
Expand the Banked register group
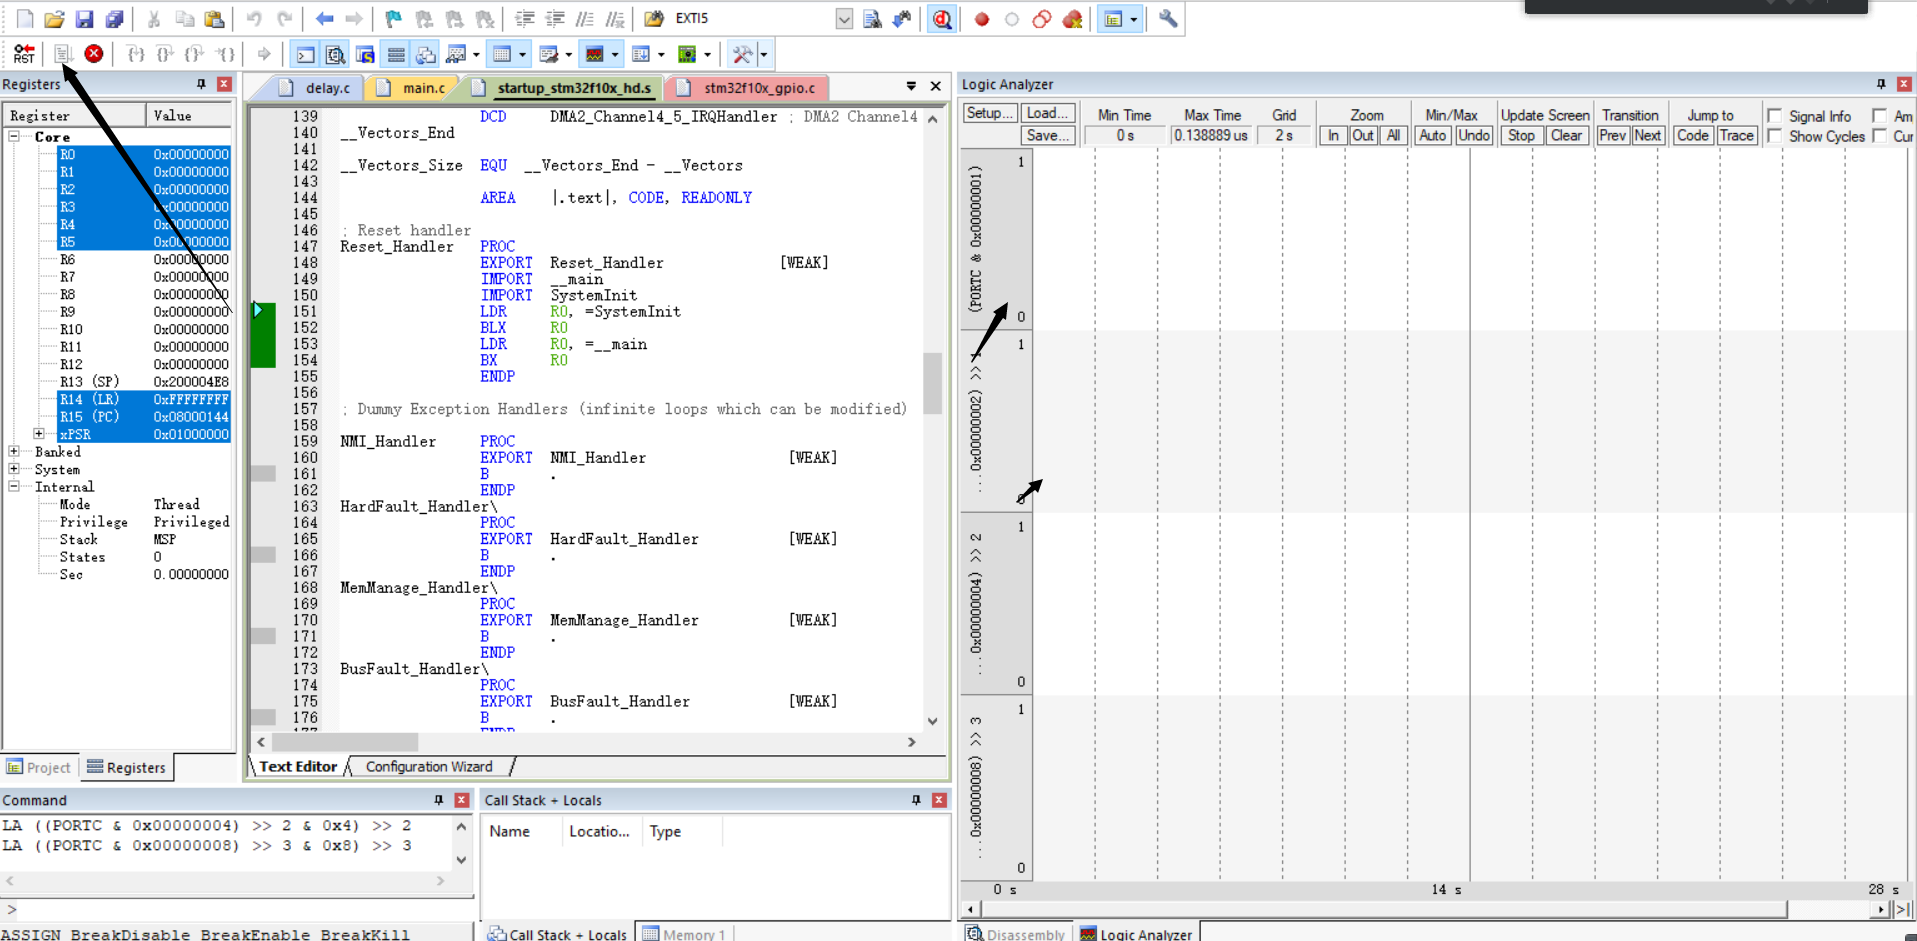click(x=15, y=451)
